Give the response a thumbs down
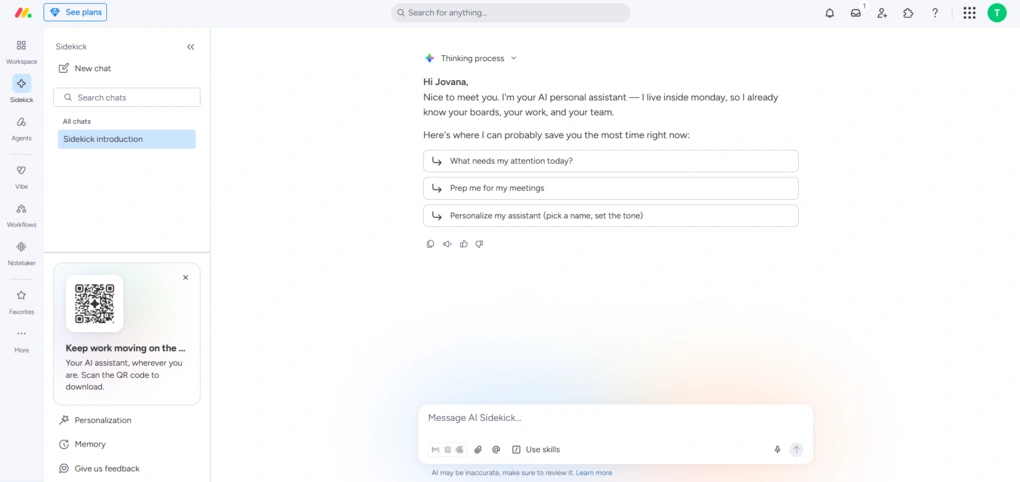This screenshot has width=1020, height=482. 479,244
